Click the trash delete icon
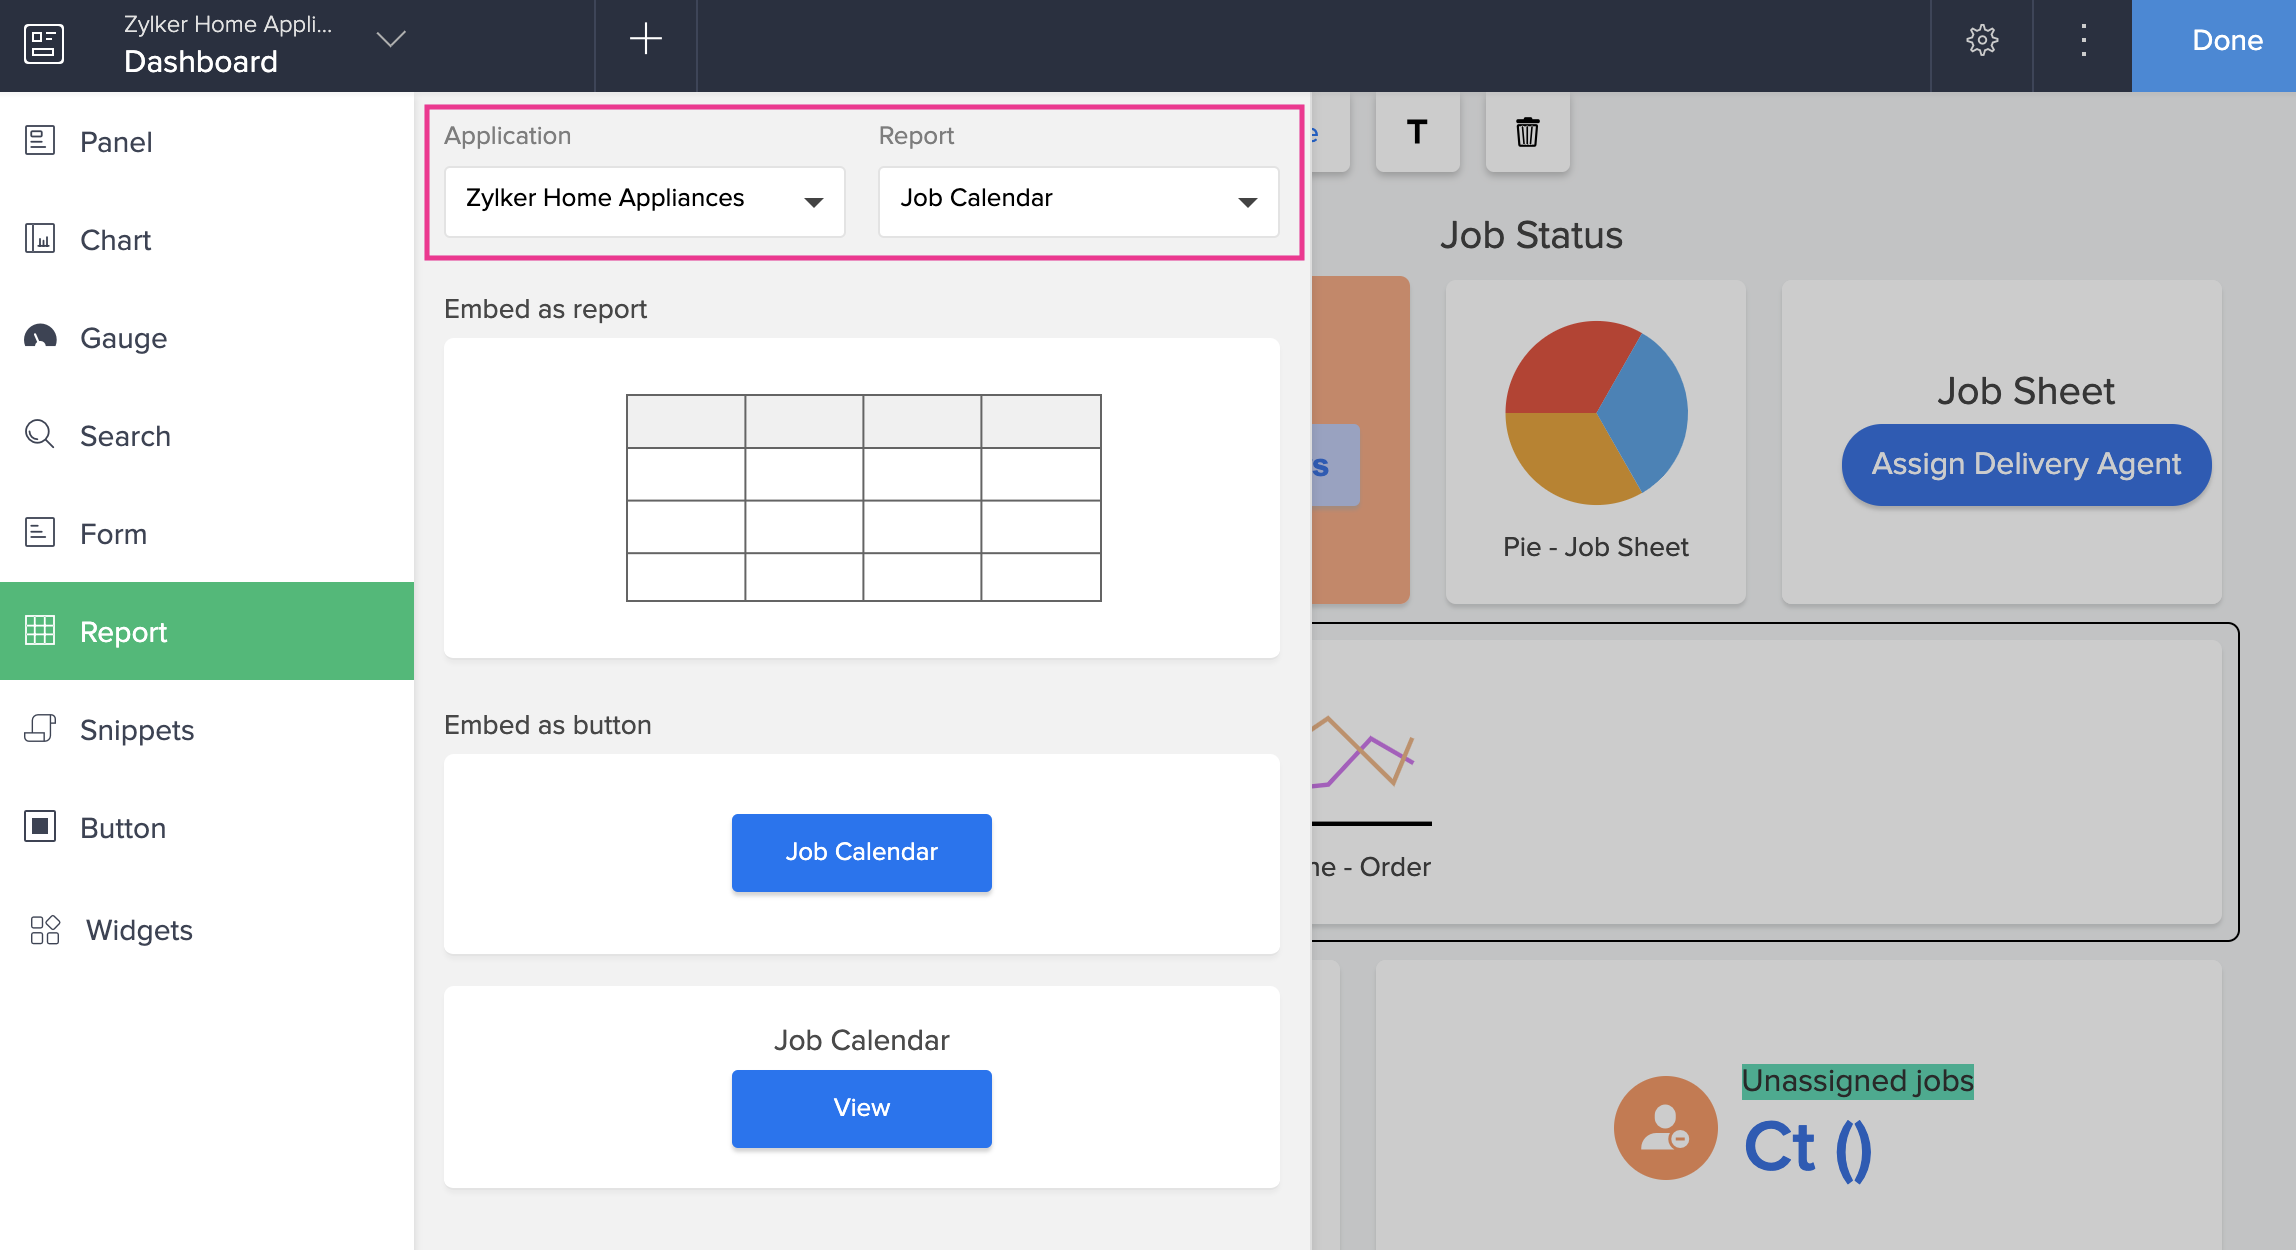 tap(1527, 132)
